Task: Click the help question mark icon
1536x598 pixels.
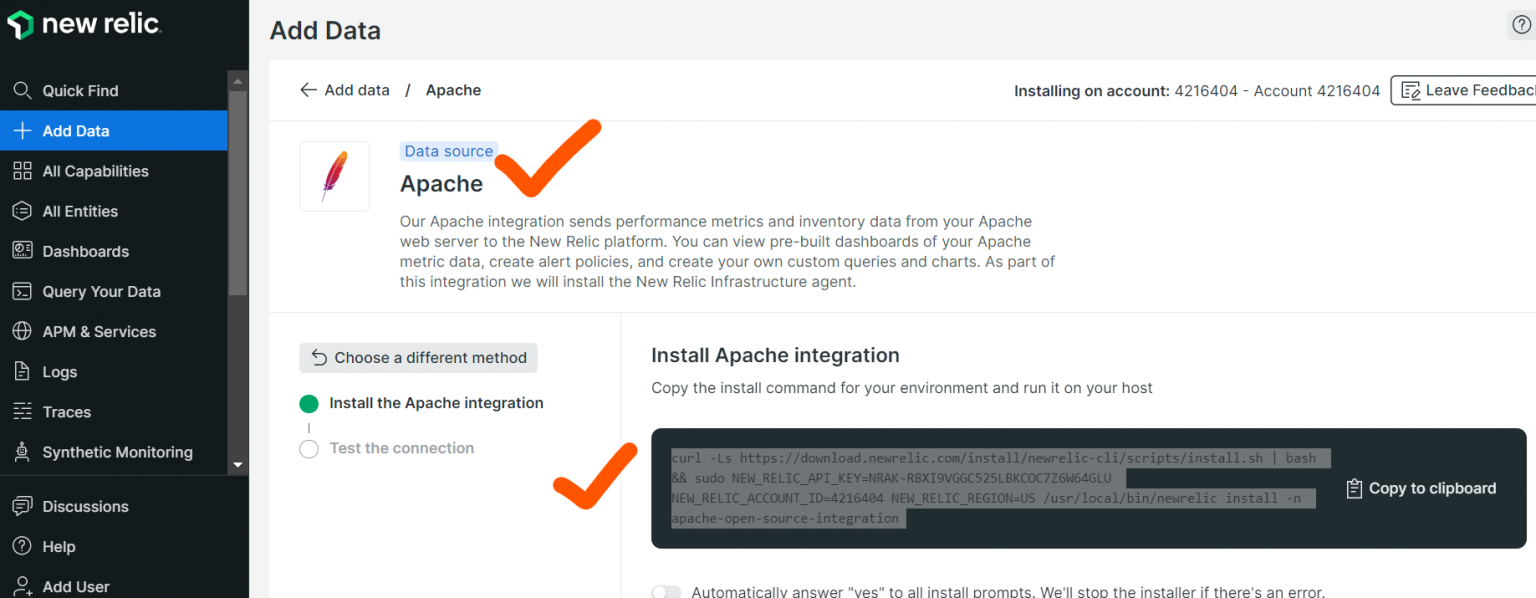Action: [x=1521, y=26]
